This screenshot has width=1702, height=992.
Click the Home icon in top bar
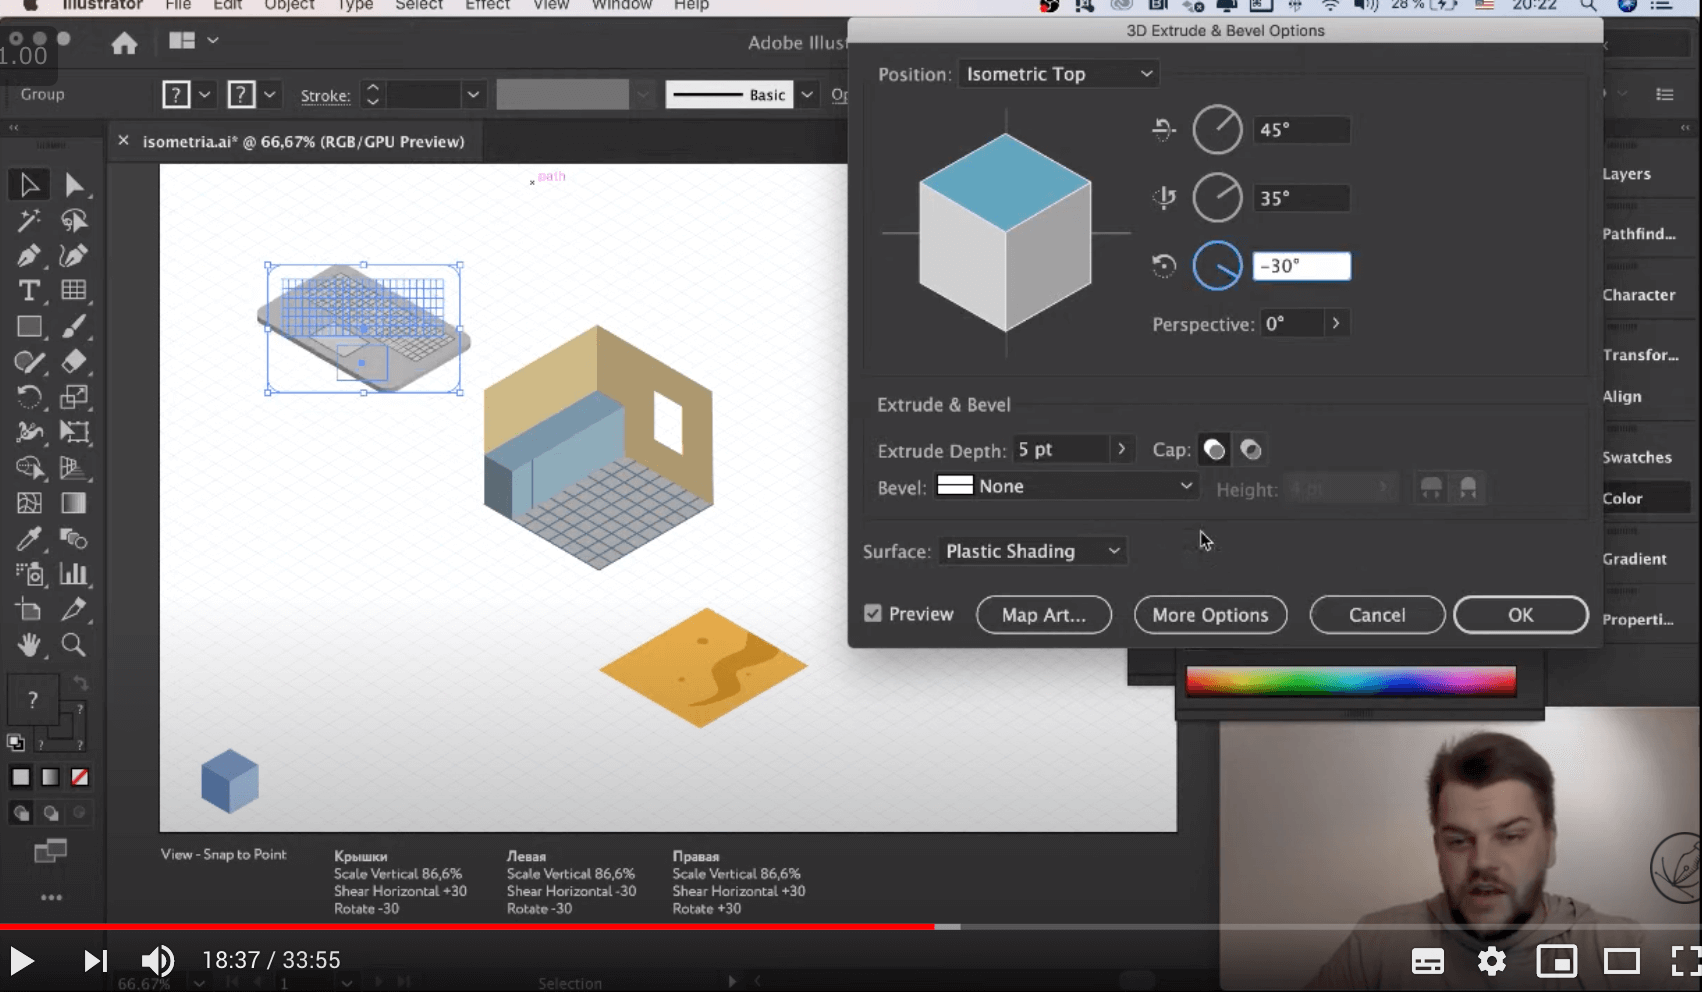[124, 43]
